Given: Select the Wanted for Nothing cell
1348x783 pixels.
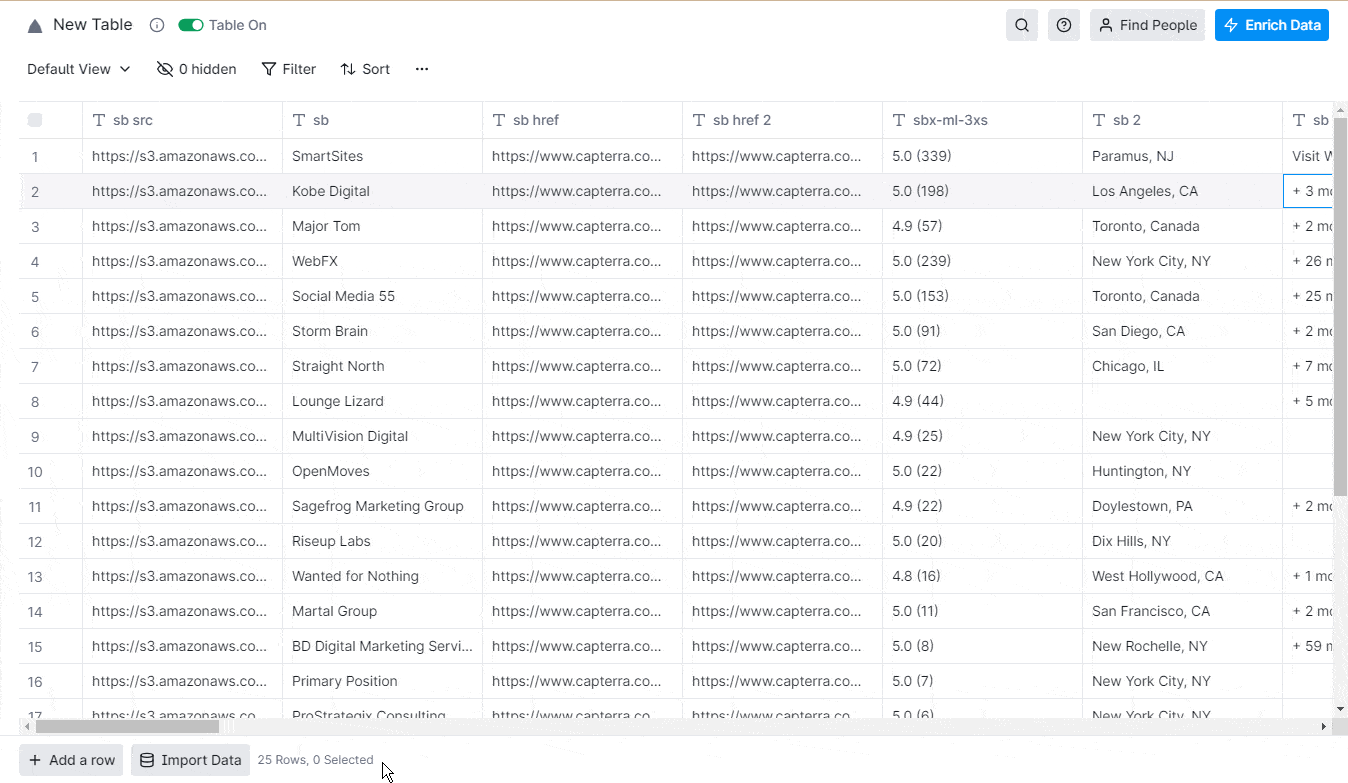Looking at the screenshot, I should (382, 576).
